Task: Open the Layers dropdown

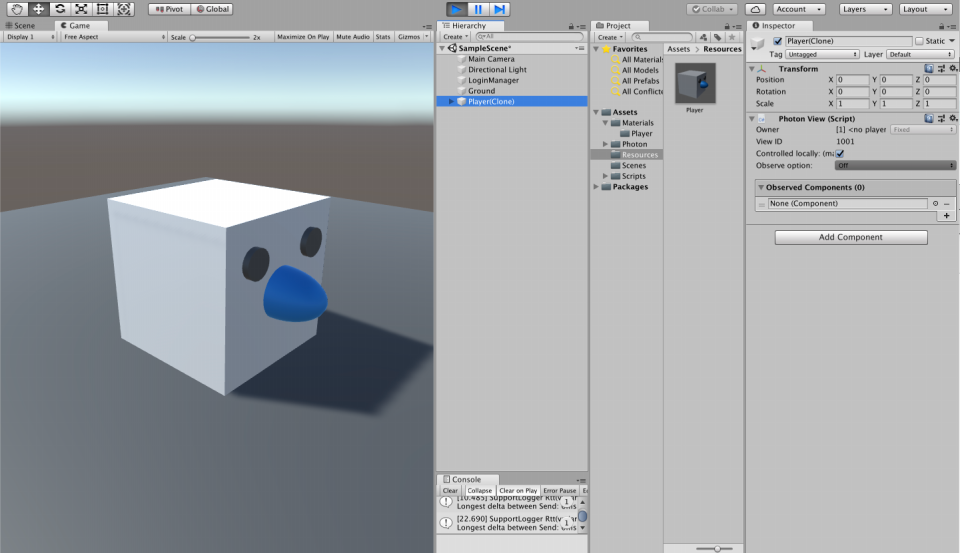Action: (x=864, y=9)
